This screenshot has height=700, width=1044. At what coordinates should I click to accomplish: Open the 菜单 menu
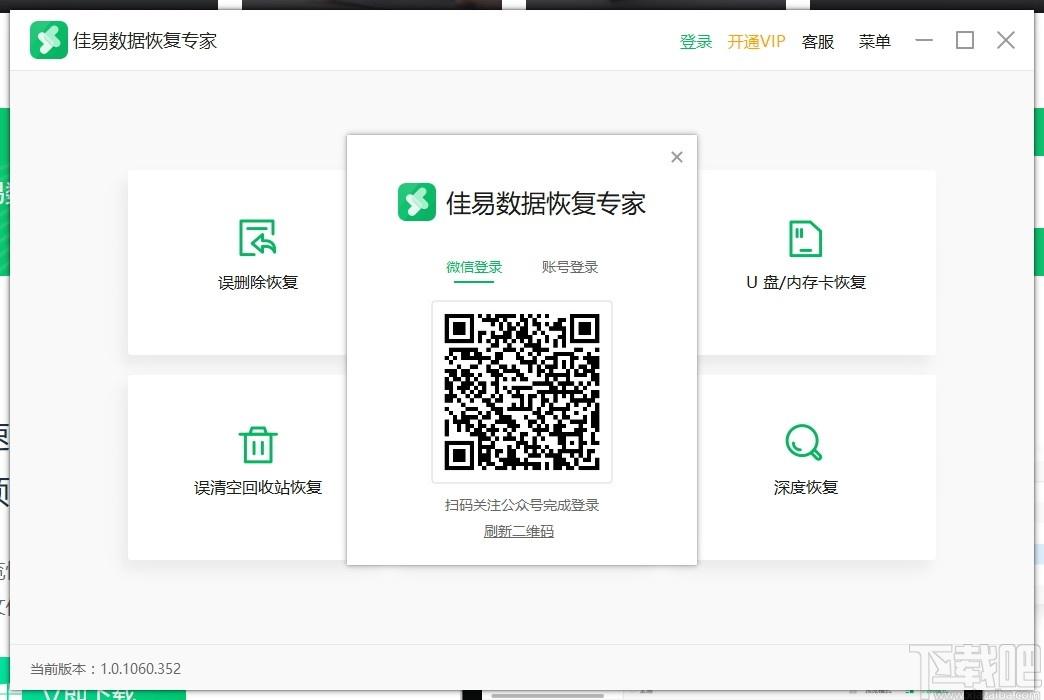874,41
